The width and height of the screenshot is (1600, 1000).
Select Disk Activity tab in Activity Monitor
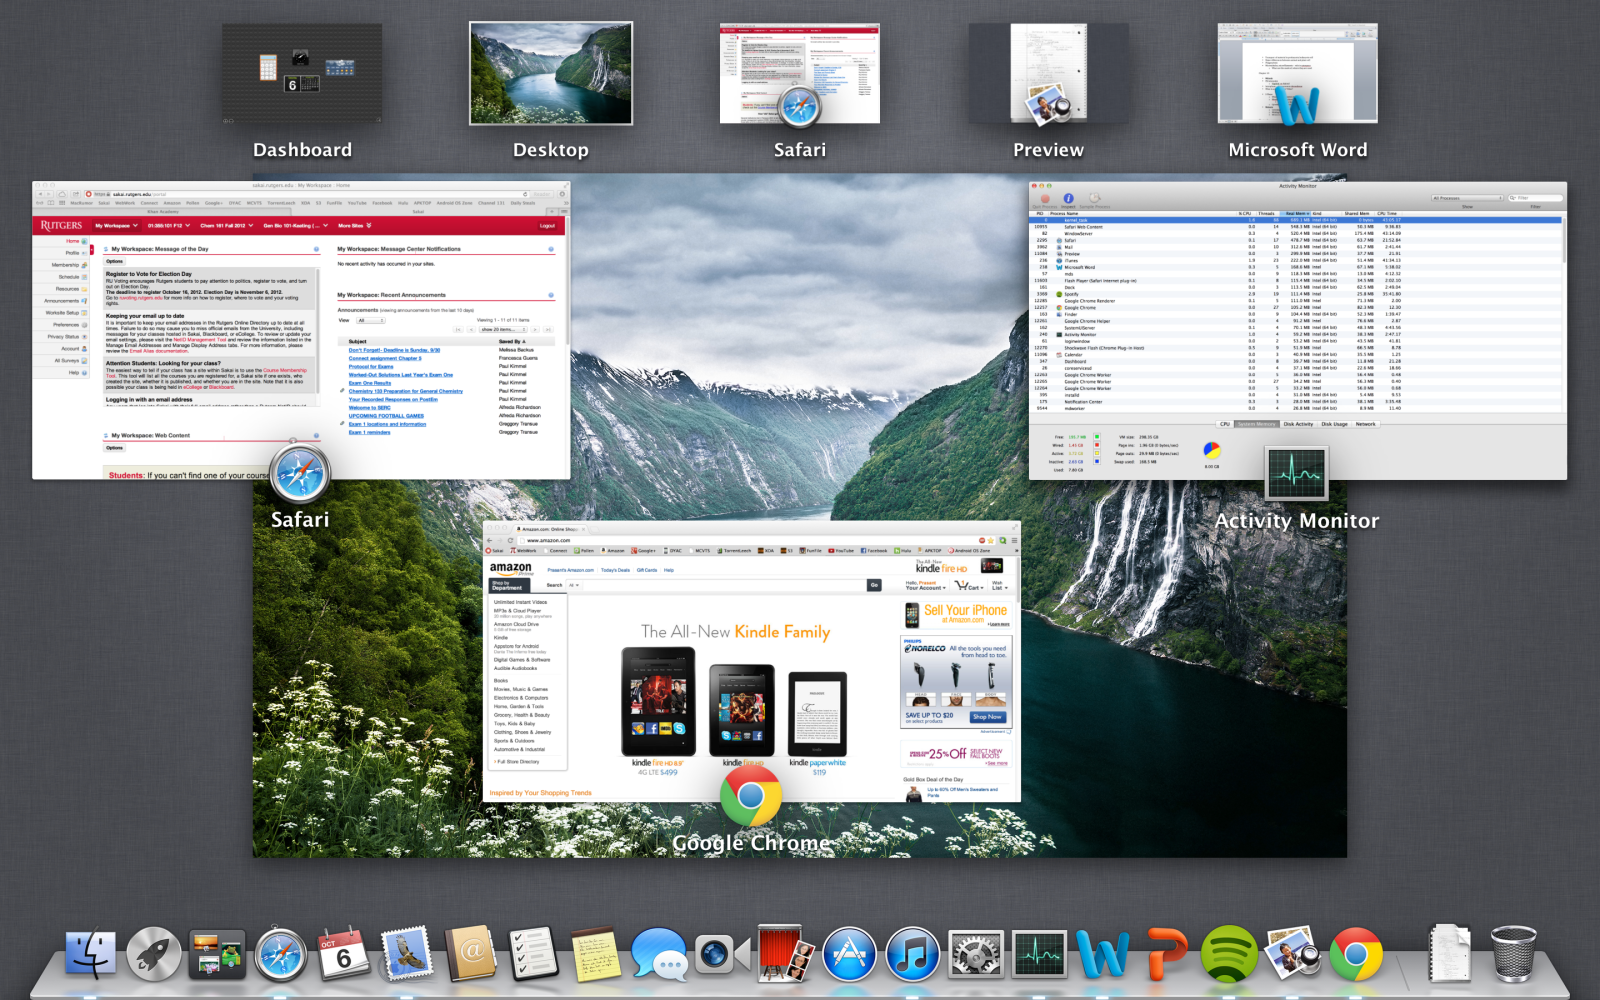[x=1298, y=424]
